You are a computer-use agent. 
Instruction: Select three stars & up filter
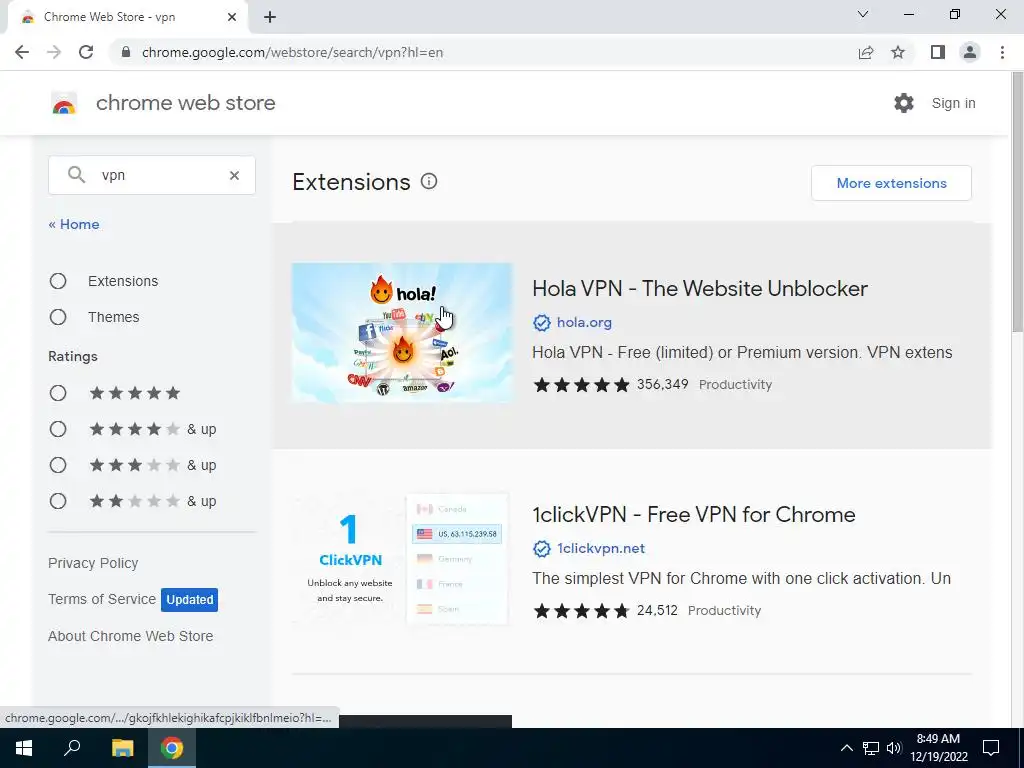[x=58, y=465]
